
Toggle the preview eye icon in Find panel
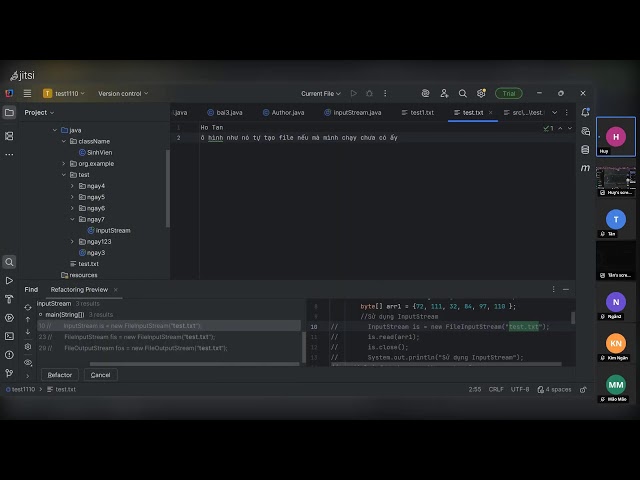(28, 362)
